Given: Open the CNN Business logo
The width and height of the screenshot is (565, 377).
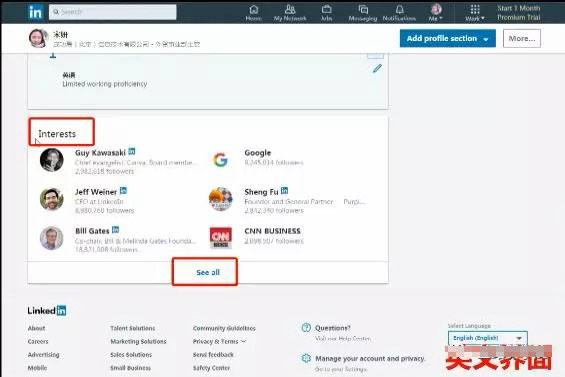Looking at the screenshot, I should point(221,238).
